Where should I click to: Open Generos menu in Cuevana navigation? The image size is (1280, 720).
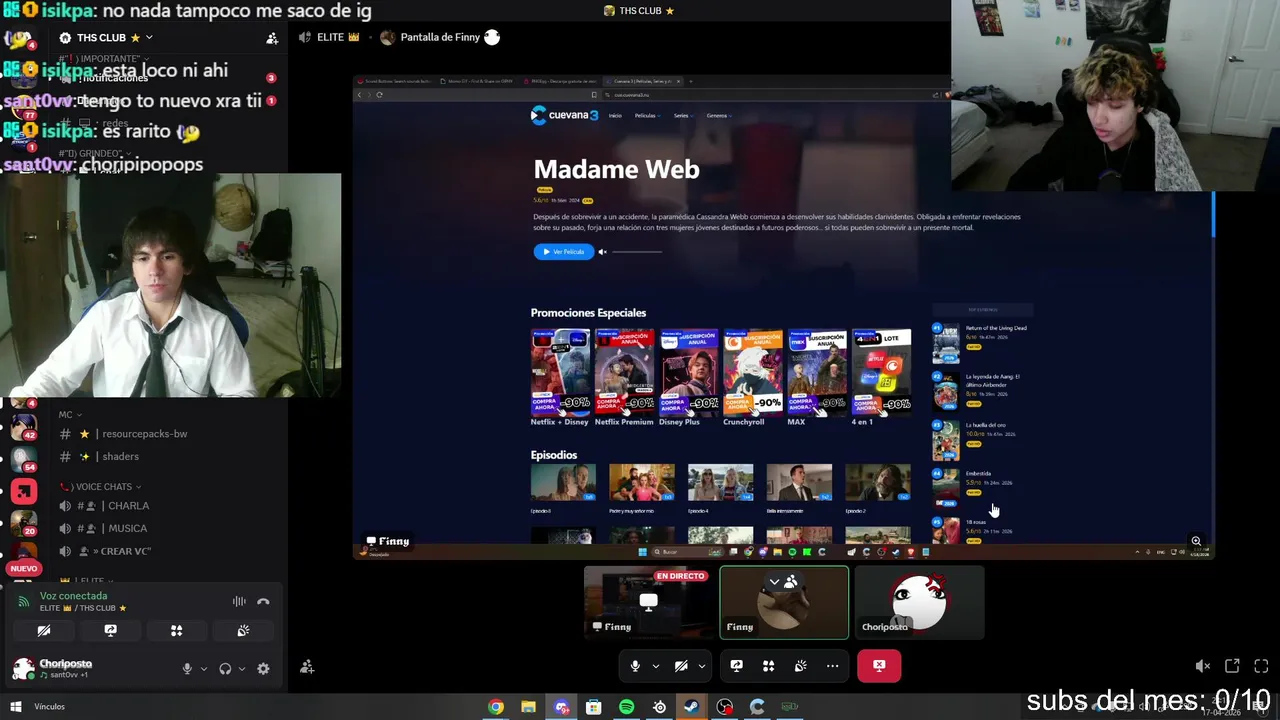(718, 116)
